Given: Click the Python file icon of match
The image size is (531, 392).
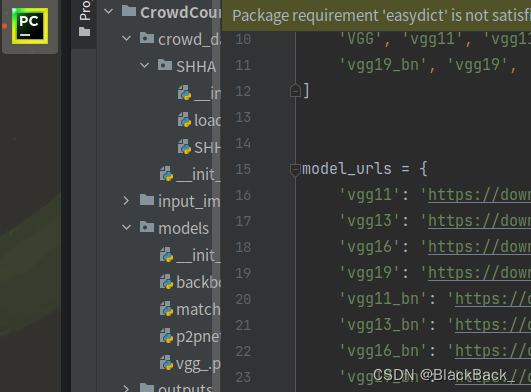Looking at the screenshot, I should point(166,309).
